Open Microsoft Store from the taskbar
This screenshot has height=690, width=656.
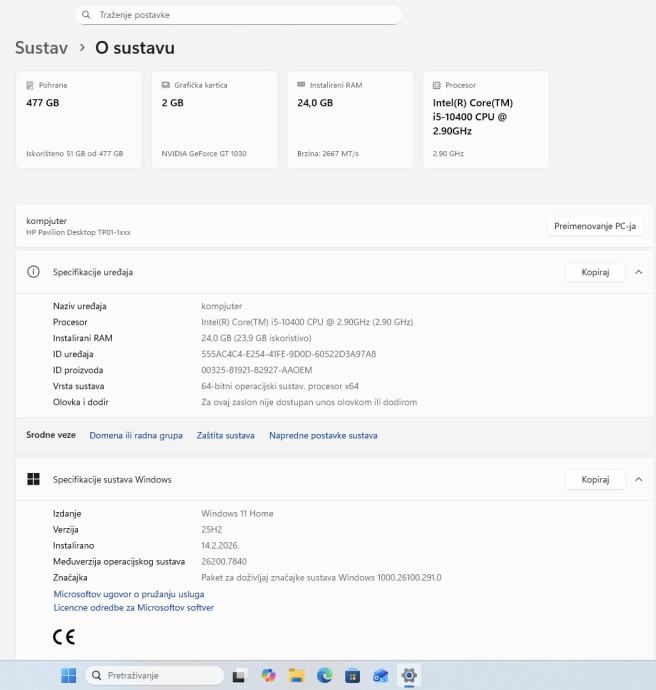pos(352,676)
